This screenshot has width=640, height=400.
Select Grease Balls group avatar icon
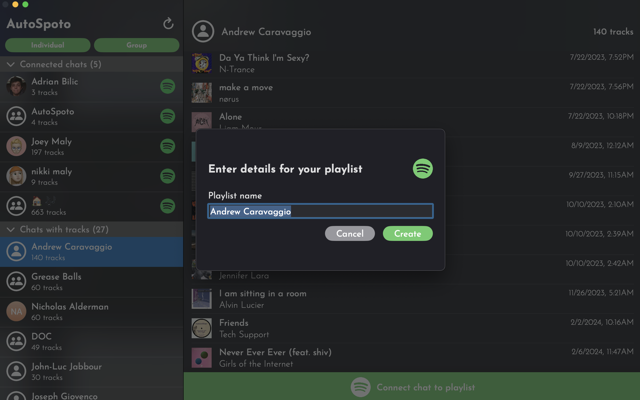point(16,282)
